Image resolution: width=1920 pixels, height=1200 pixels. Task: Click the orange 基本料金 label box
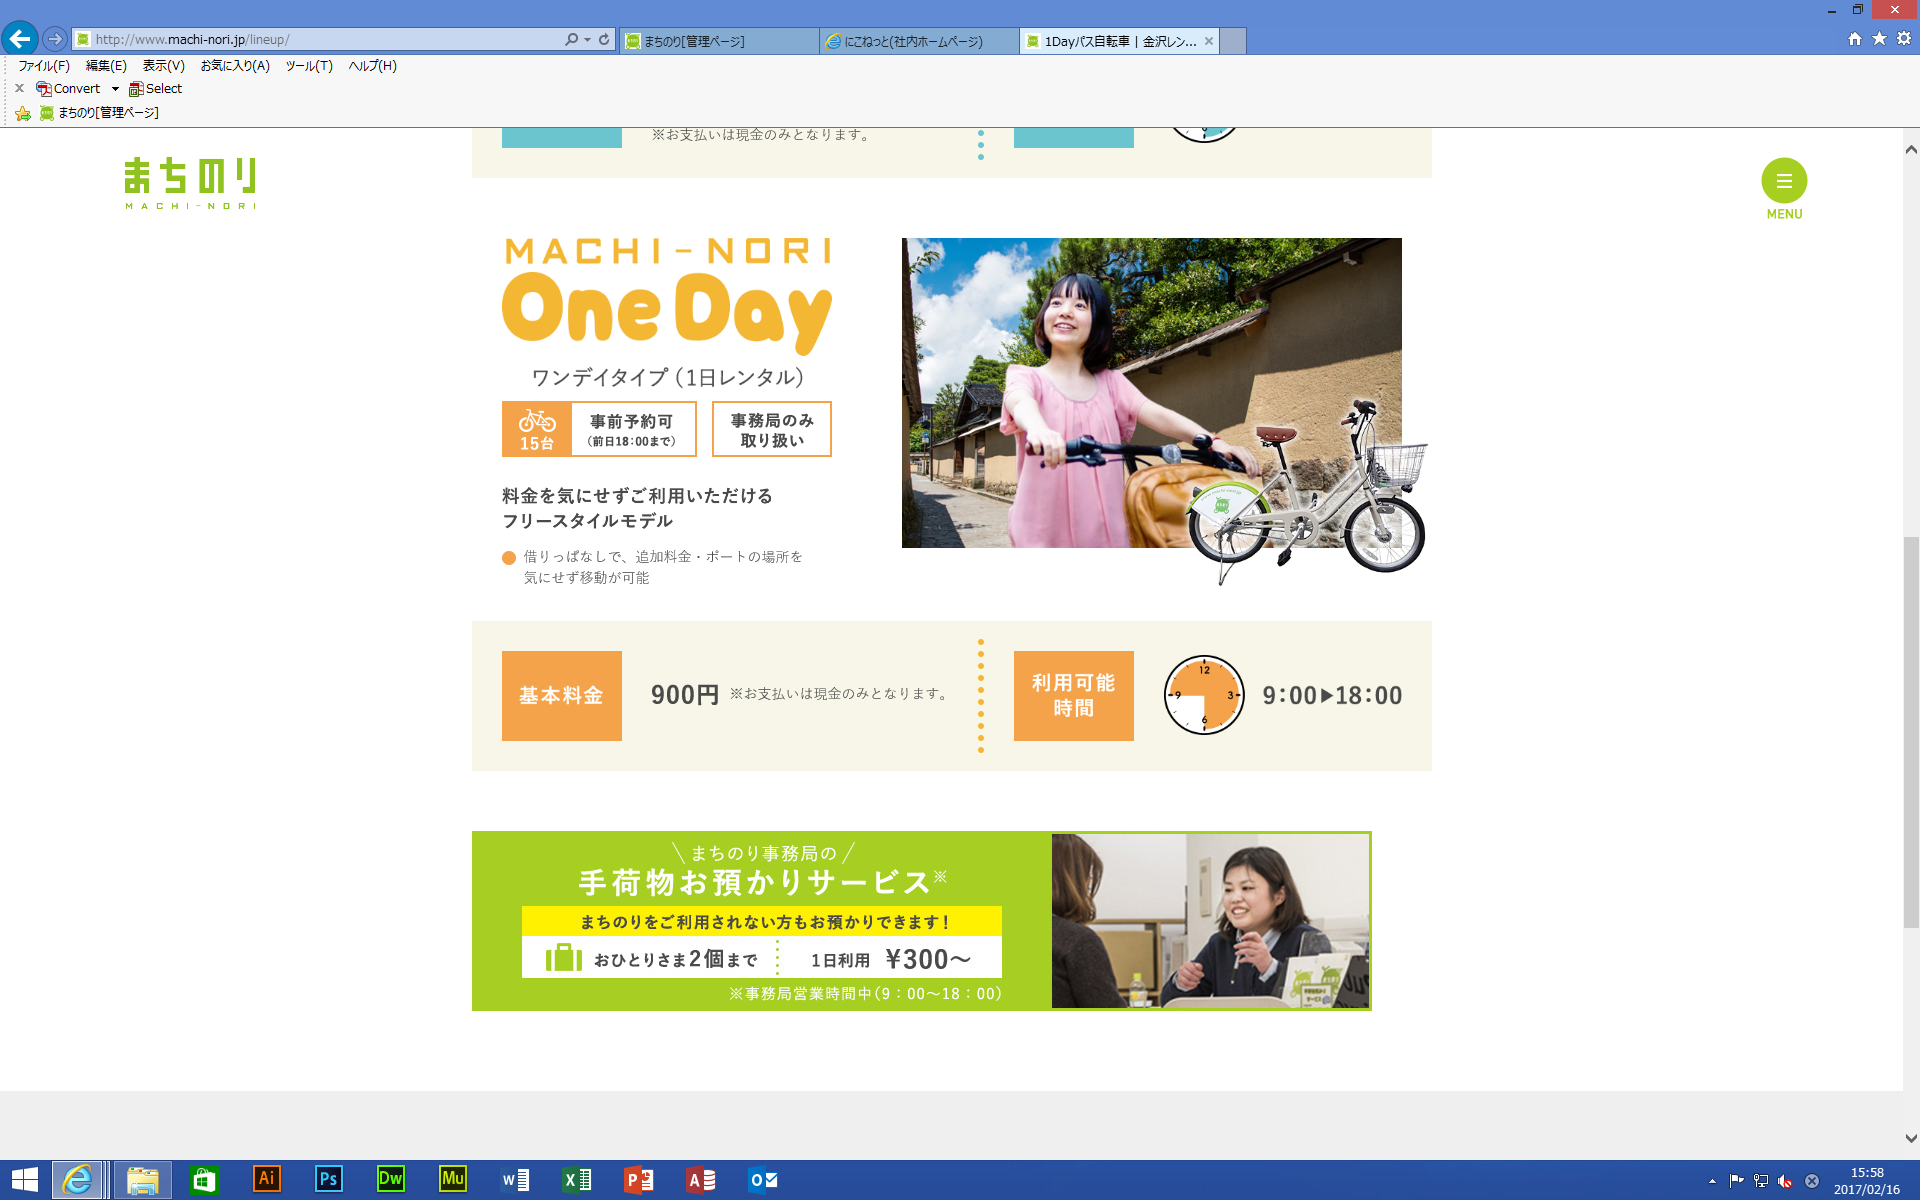(x=561, y=696)
